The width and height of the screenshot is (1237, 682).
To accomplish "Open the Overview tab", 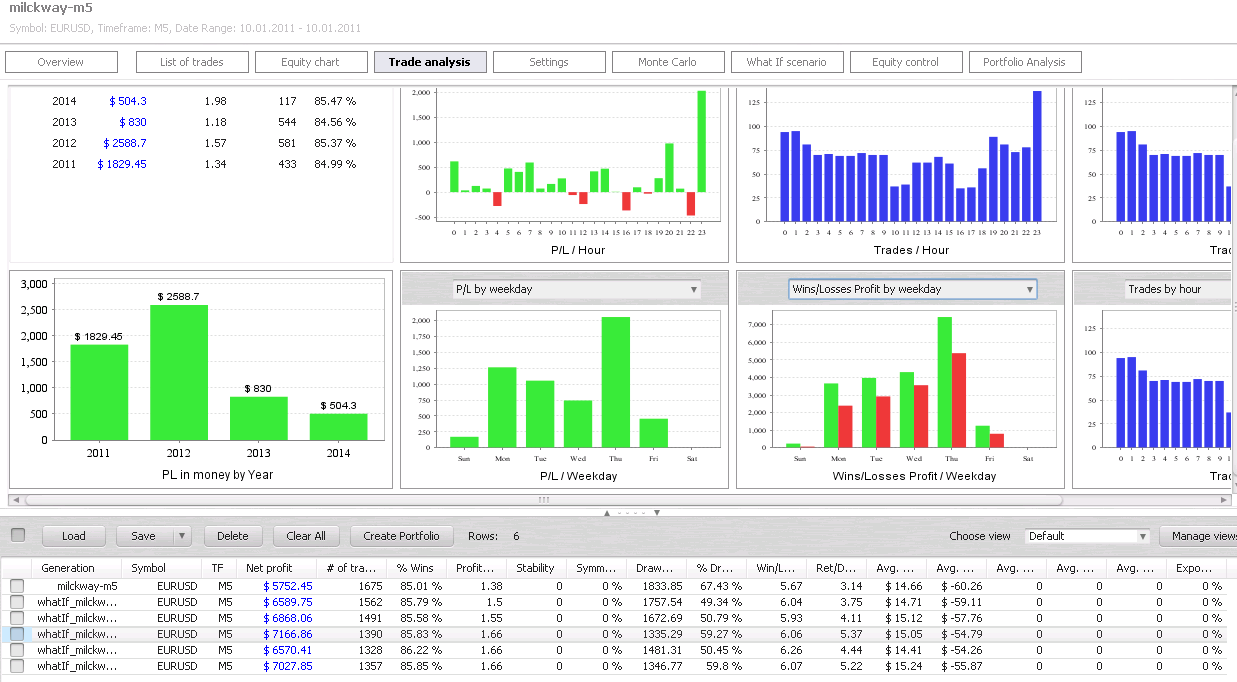I will pos(61,62).
